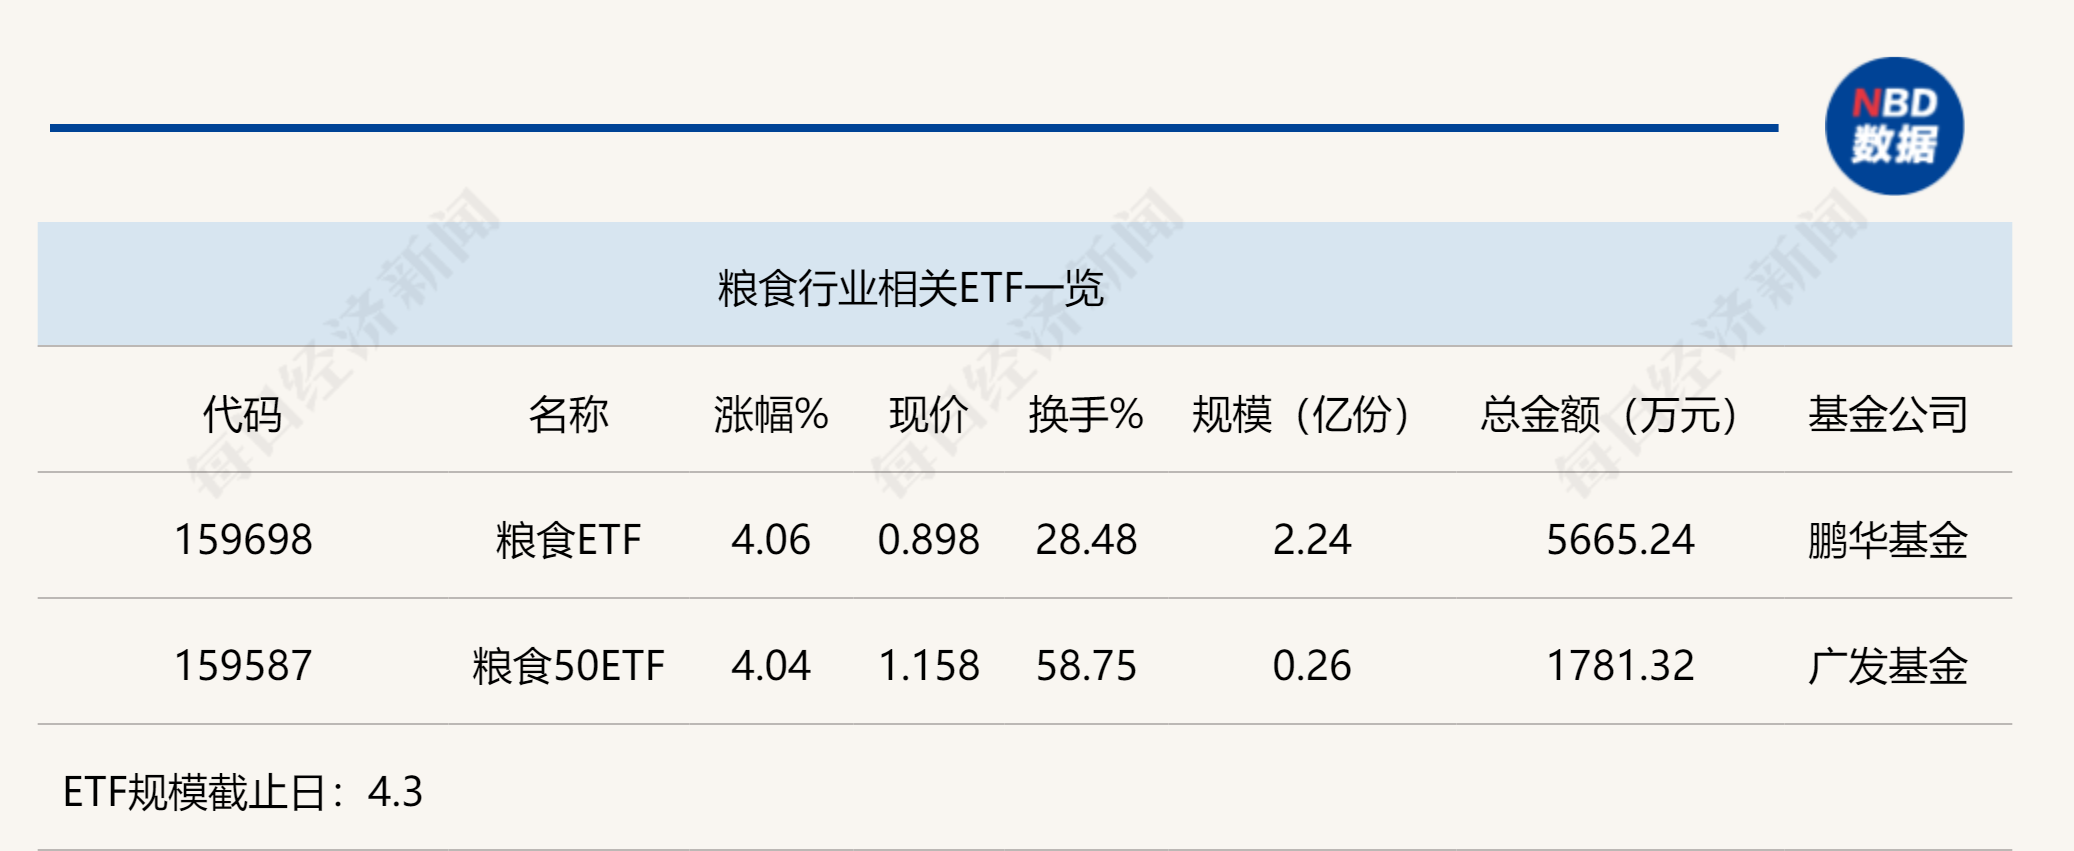Click the 涨幅% column header
2074x851 pixels.
[x=771, y=414]
